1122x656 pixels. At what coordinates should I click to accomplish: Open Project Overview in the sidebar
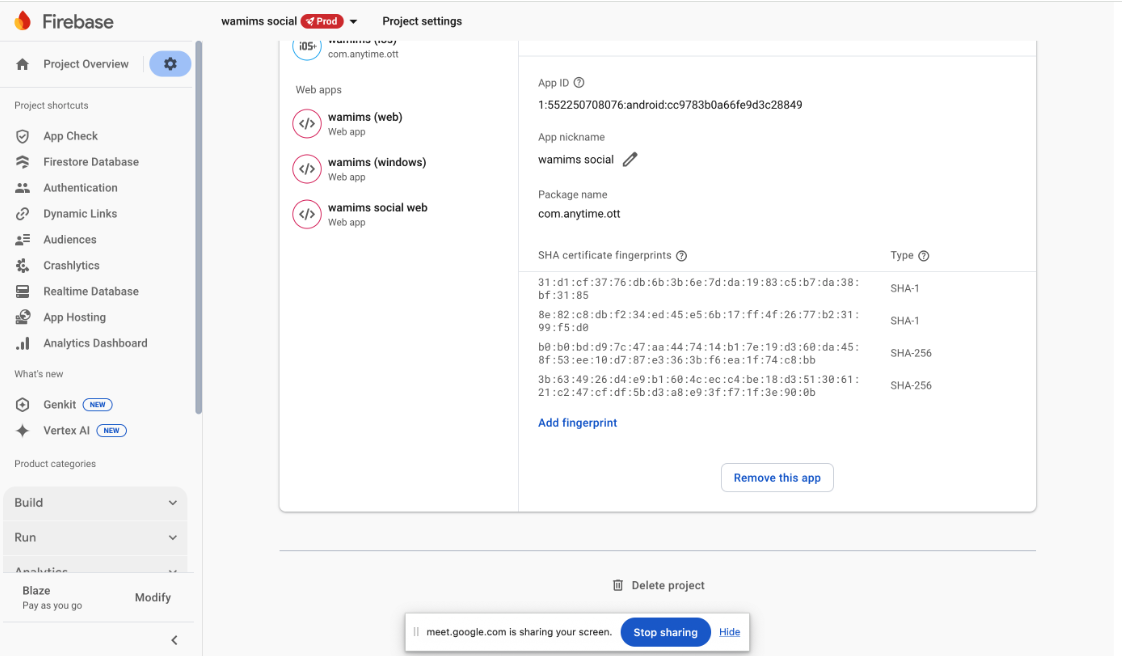[x=86, y=64]
